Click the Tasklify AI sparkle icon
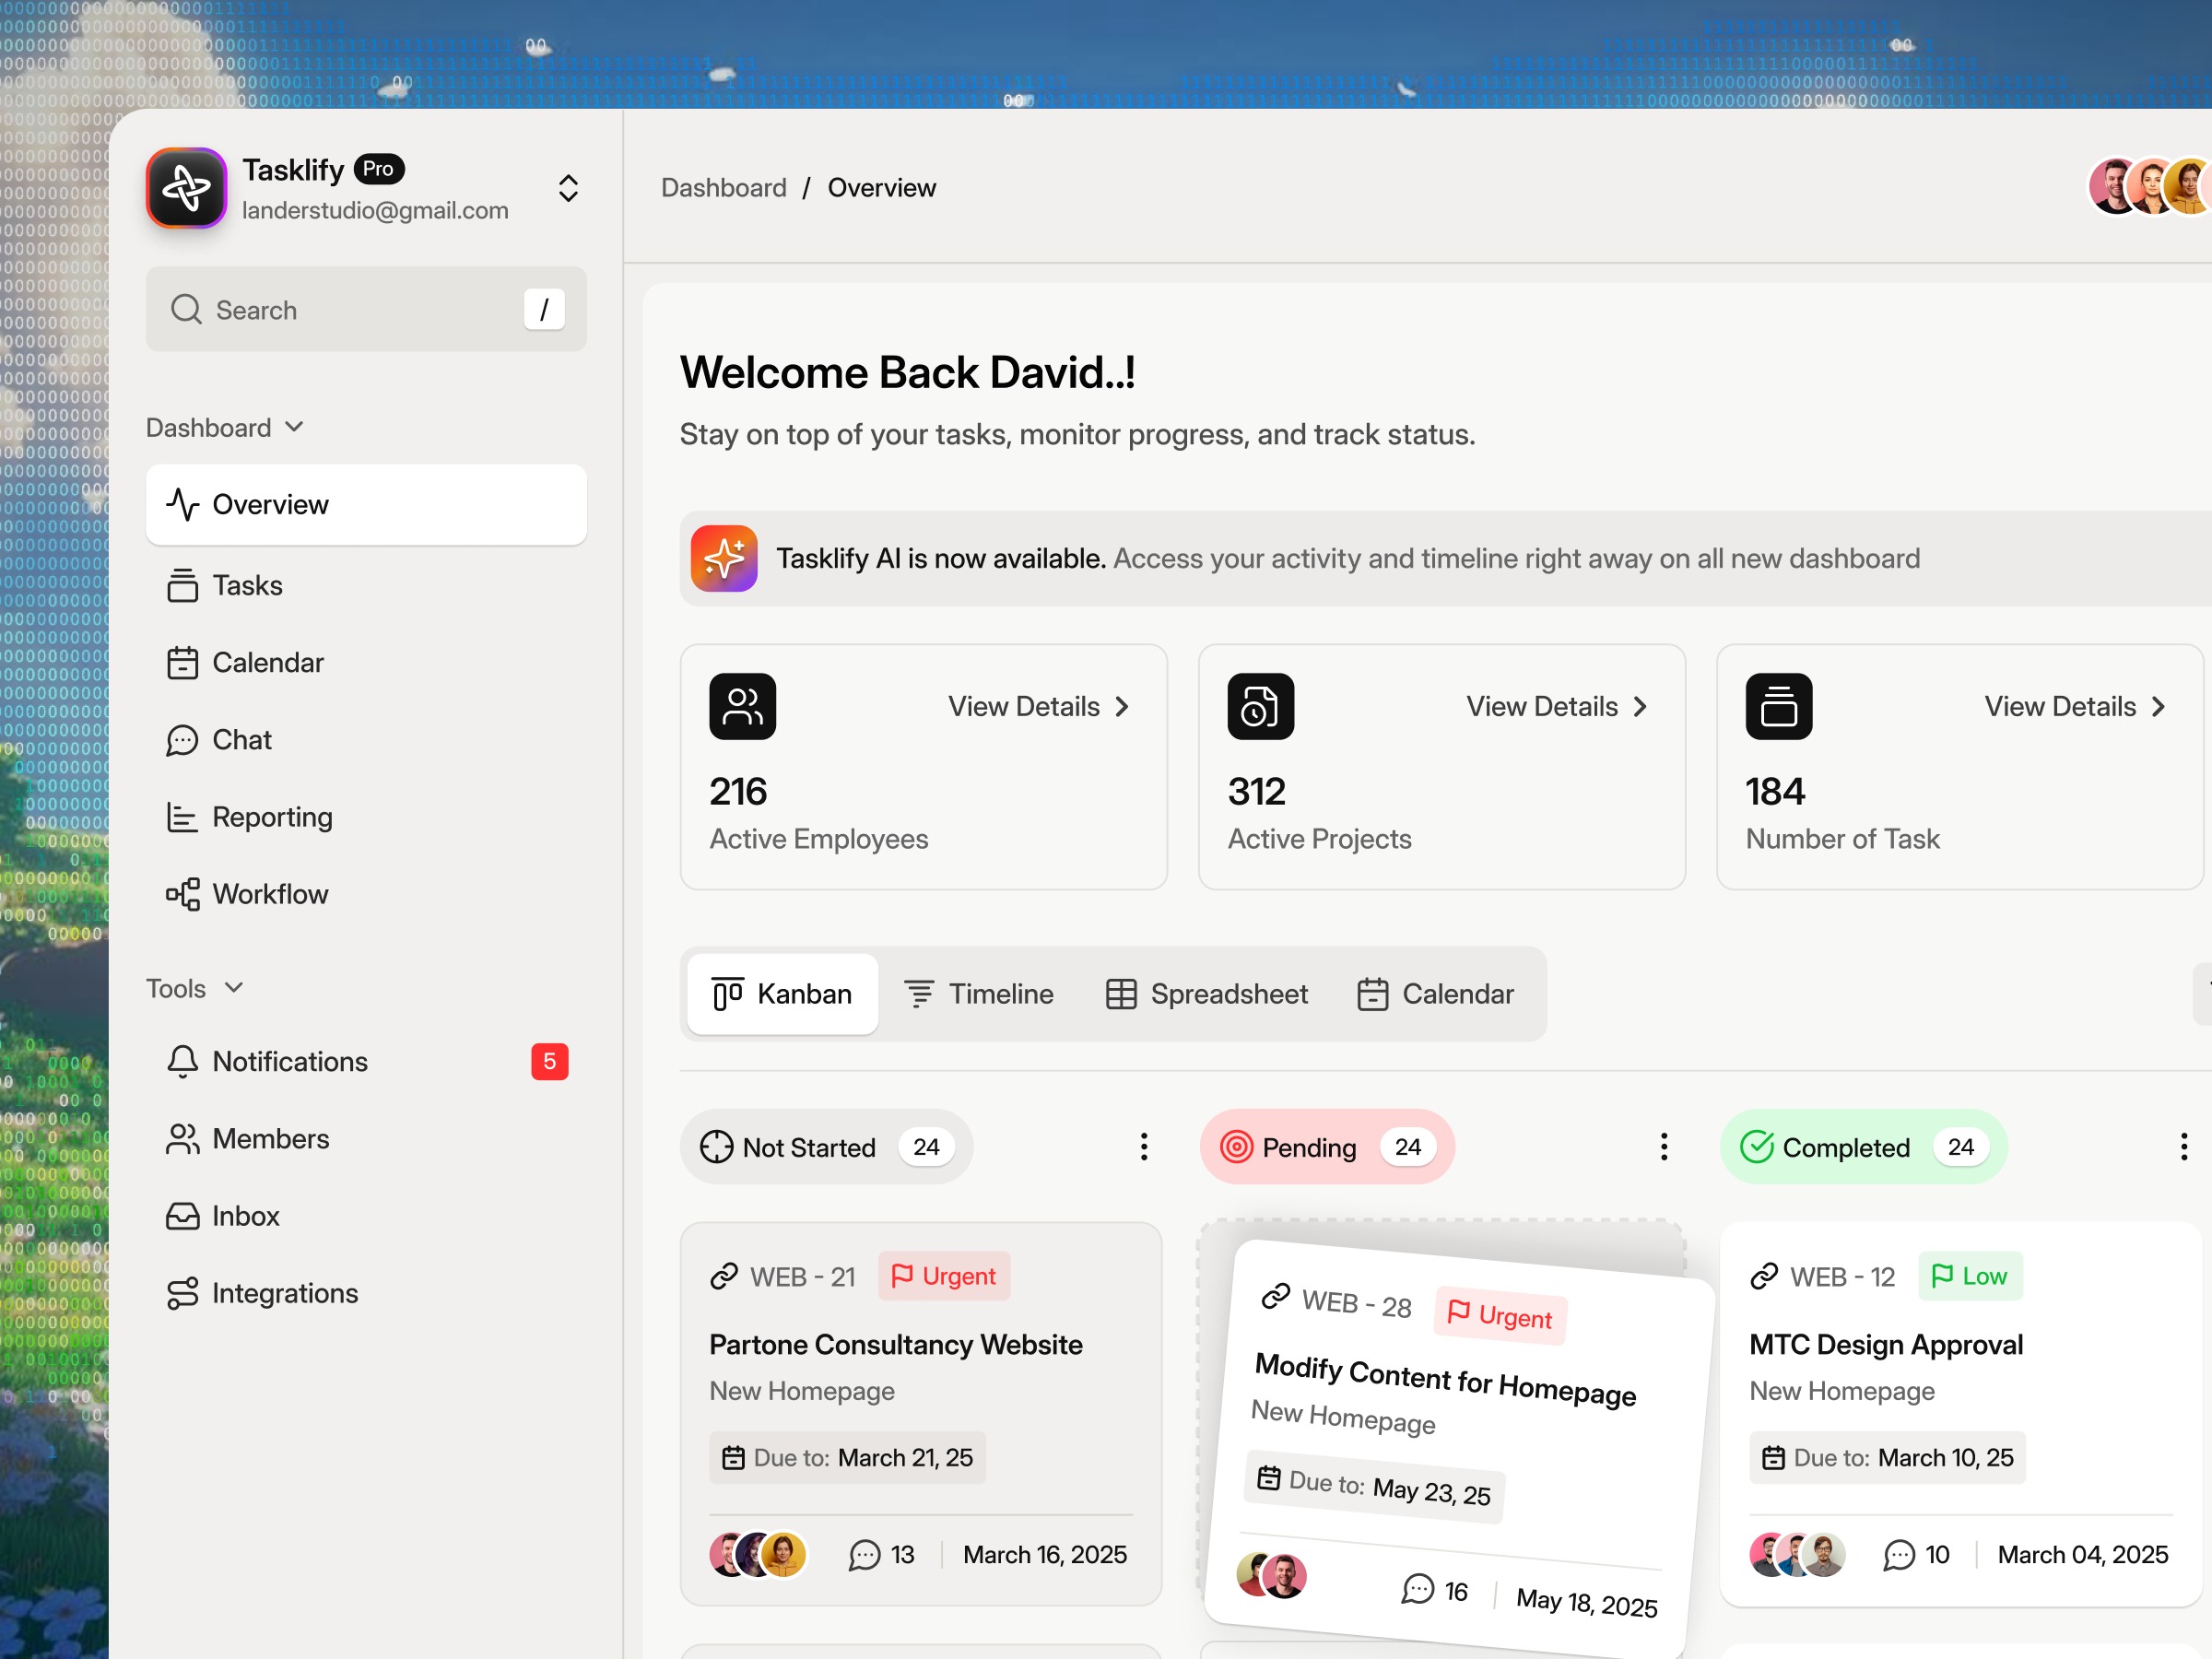The height and width of the screenshot is (1659, 2212). [724, 558]
